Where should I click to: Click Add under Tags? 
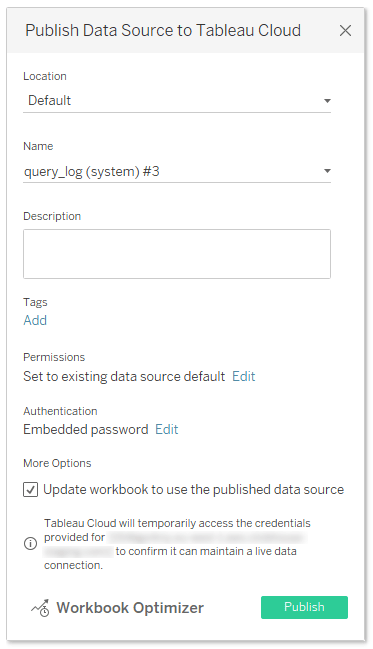(35, 320)
